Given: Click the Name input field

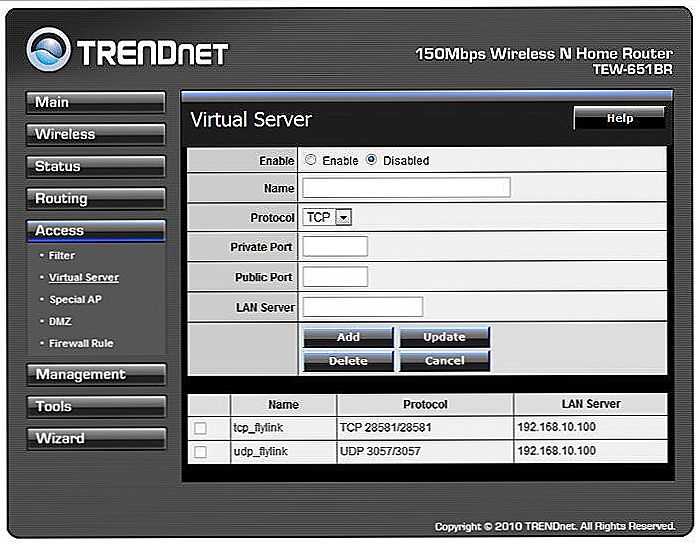Looking at the screenshot, I should pos(406,188).
